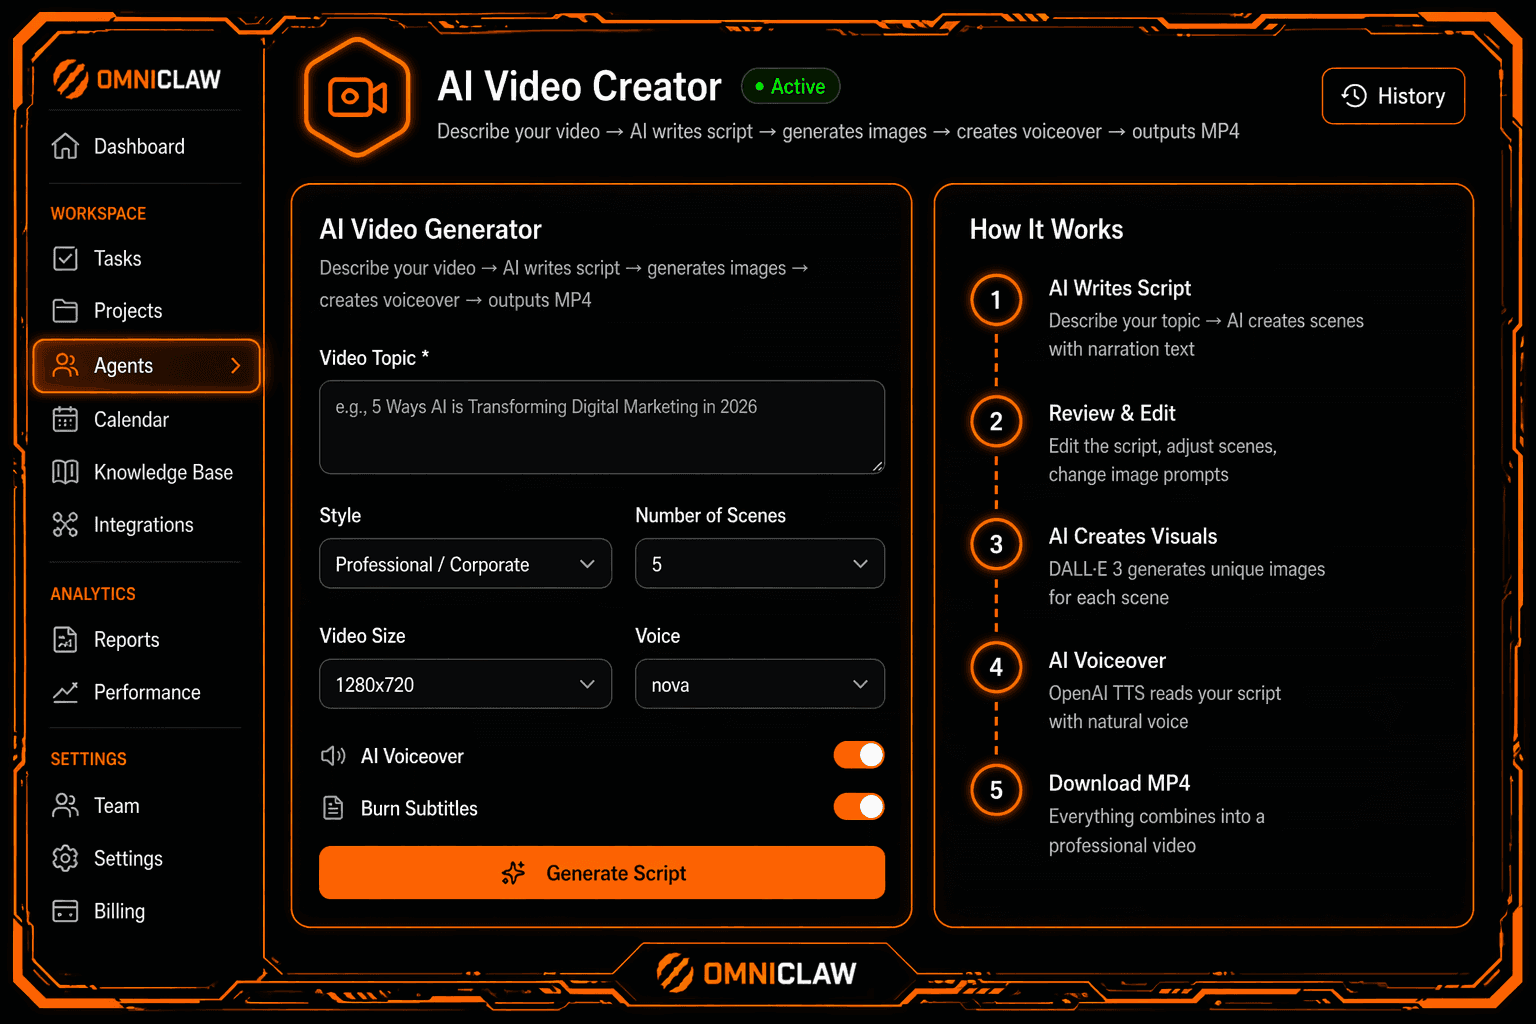Click the Calendar icon in sidebar

click(65, 419)
